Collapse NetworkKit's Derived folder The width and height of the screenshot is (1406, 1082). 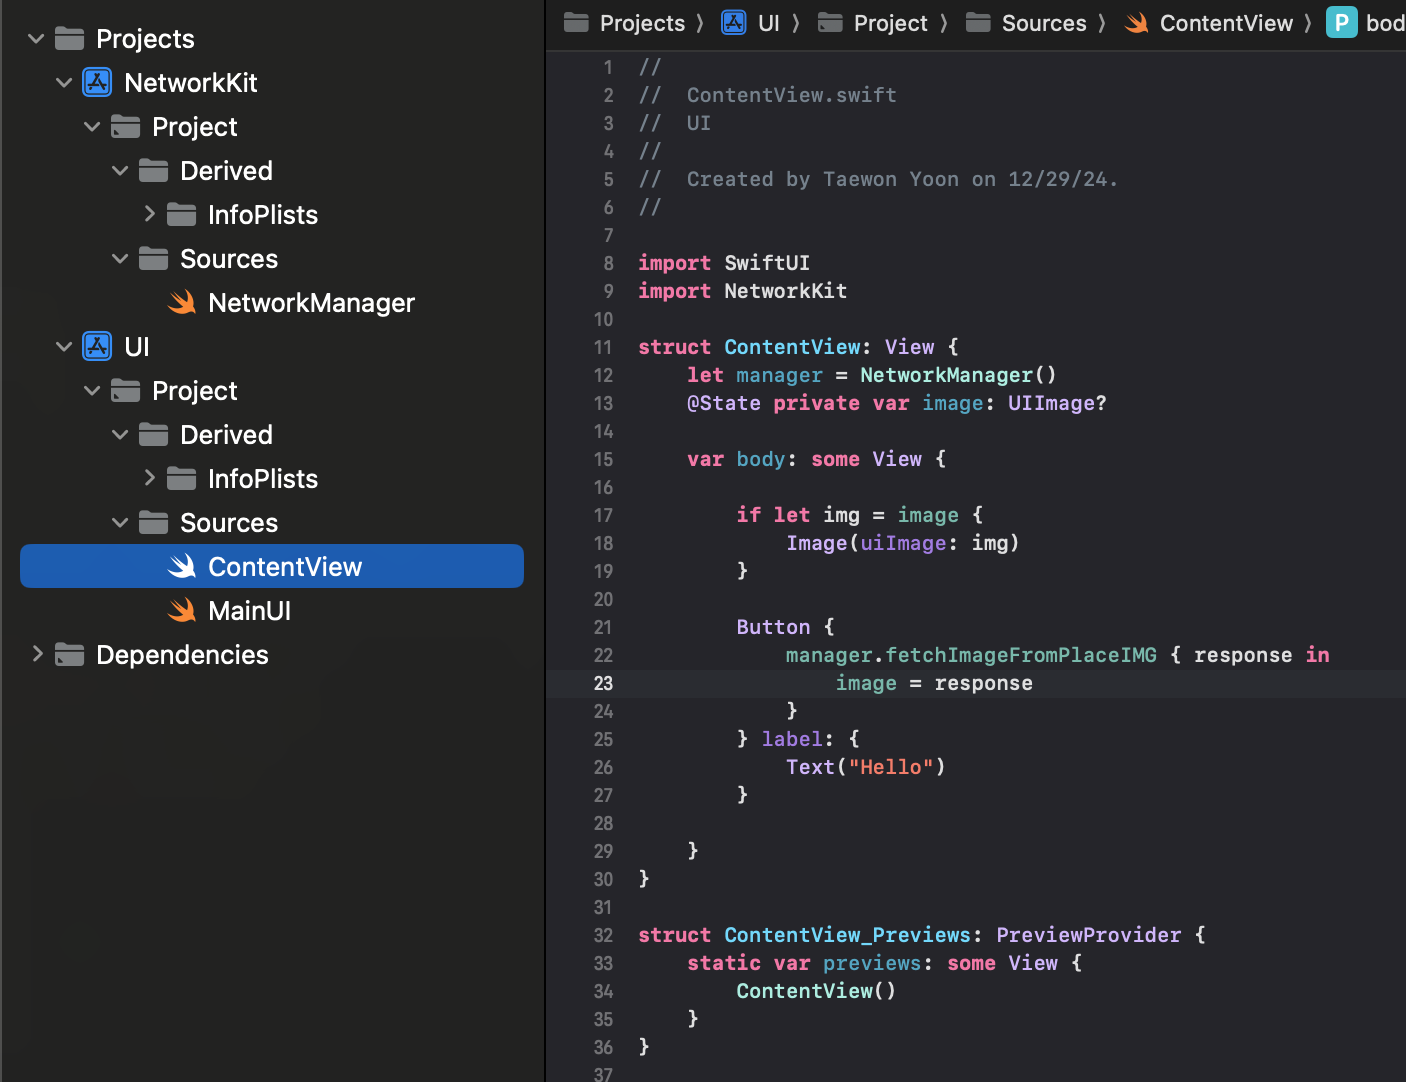pyautogui.click(x=120, y=171)
